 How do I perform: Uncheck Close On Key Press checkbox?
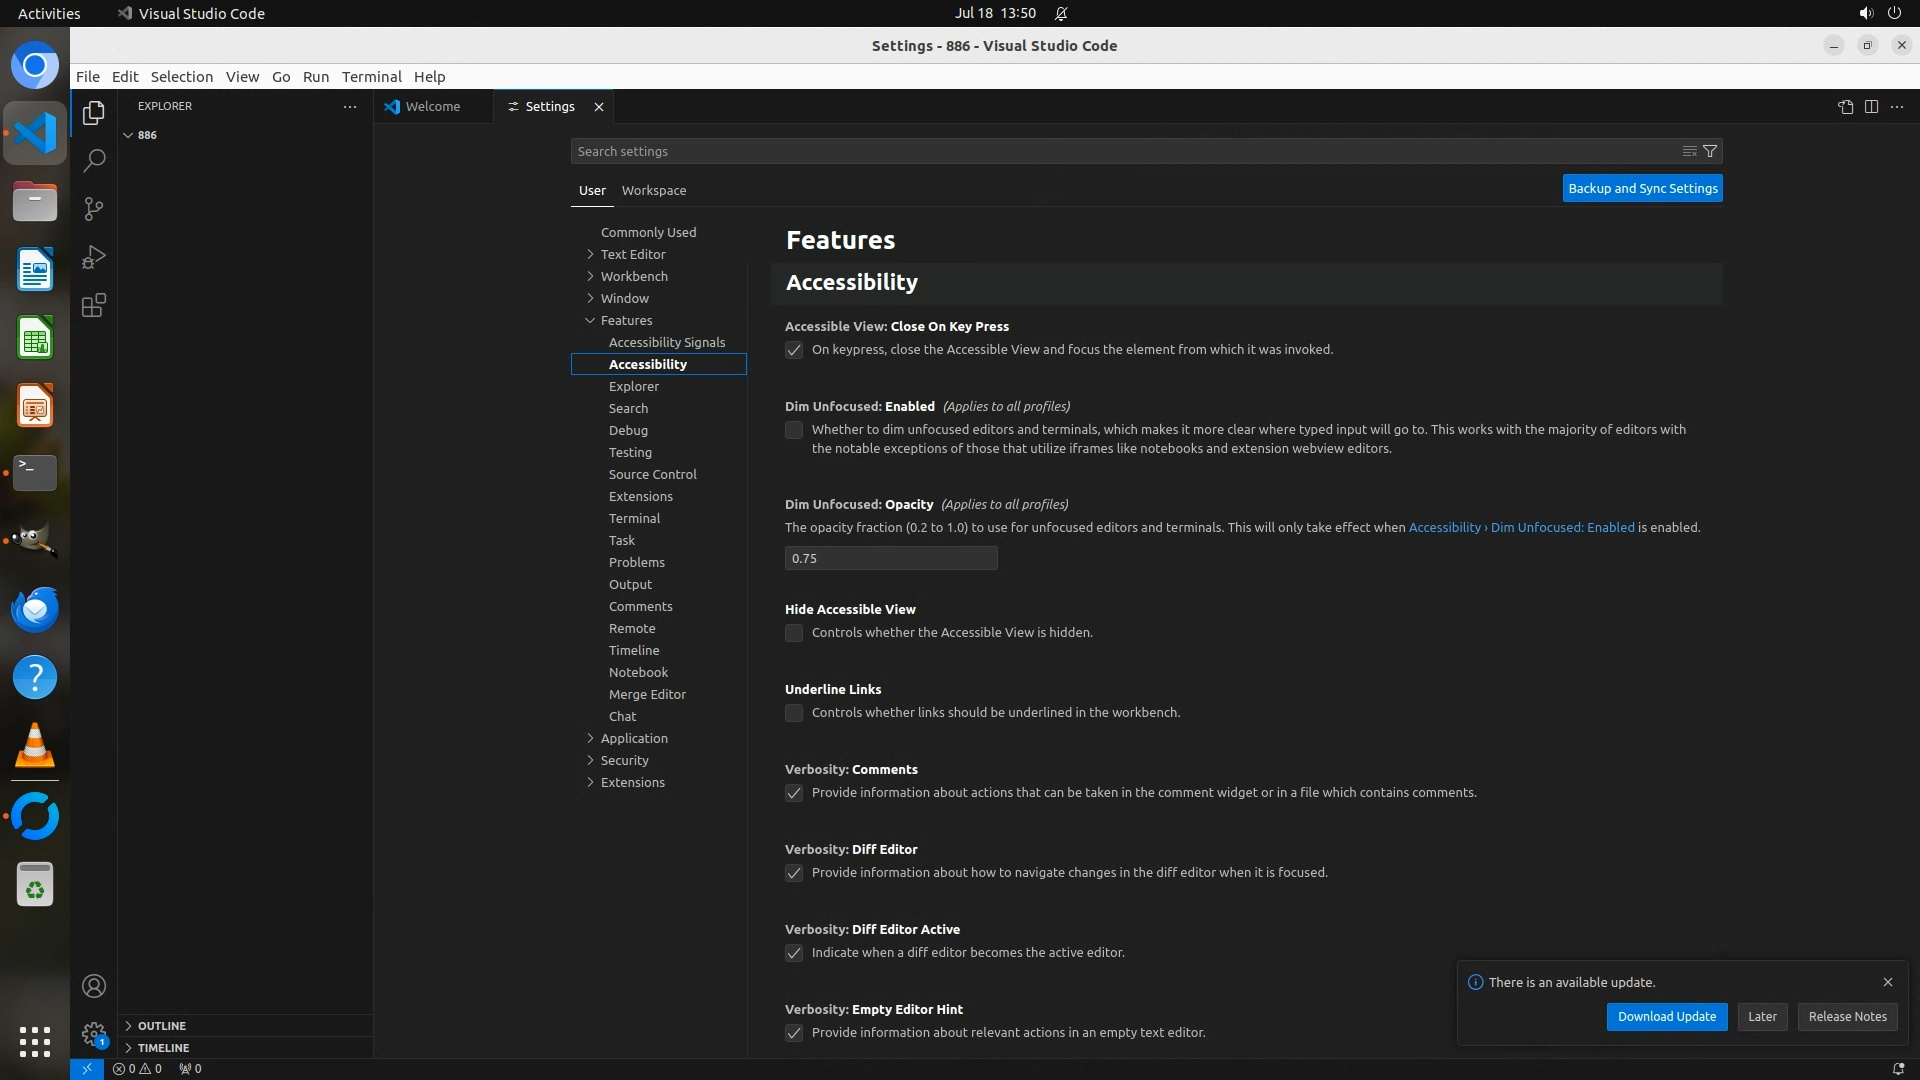(794, 350)
